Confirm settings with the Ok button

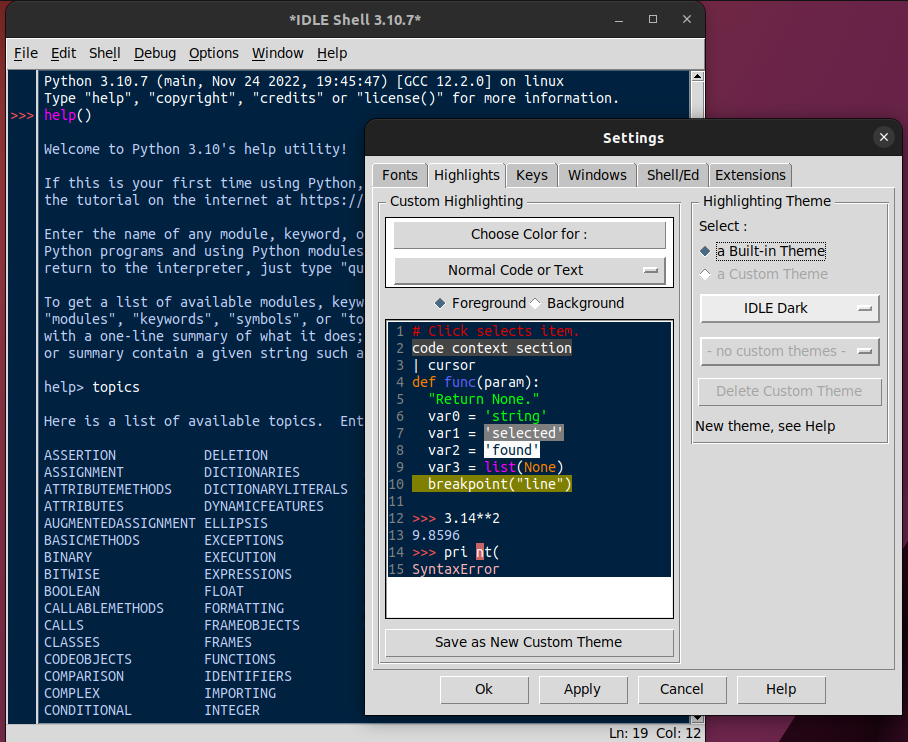tap(484, 689)
